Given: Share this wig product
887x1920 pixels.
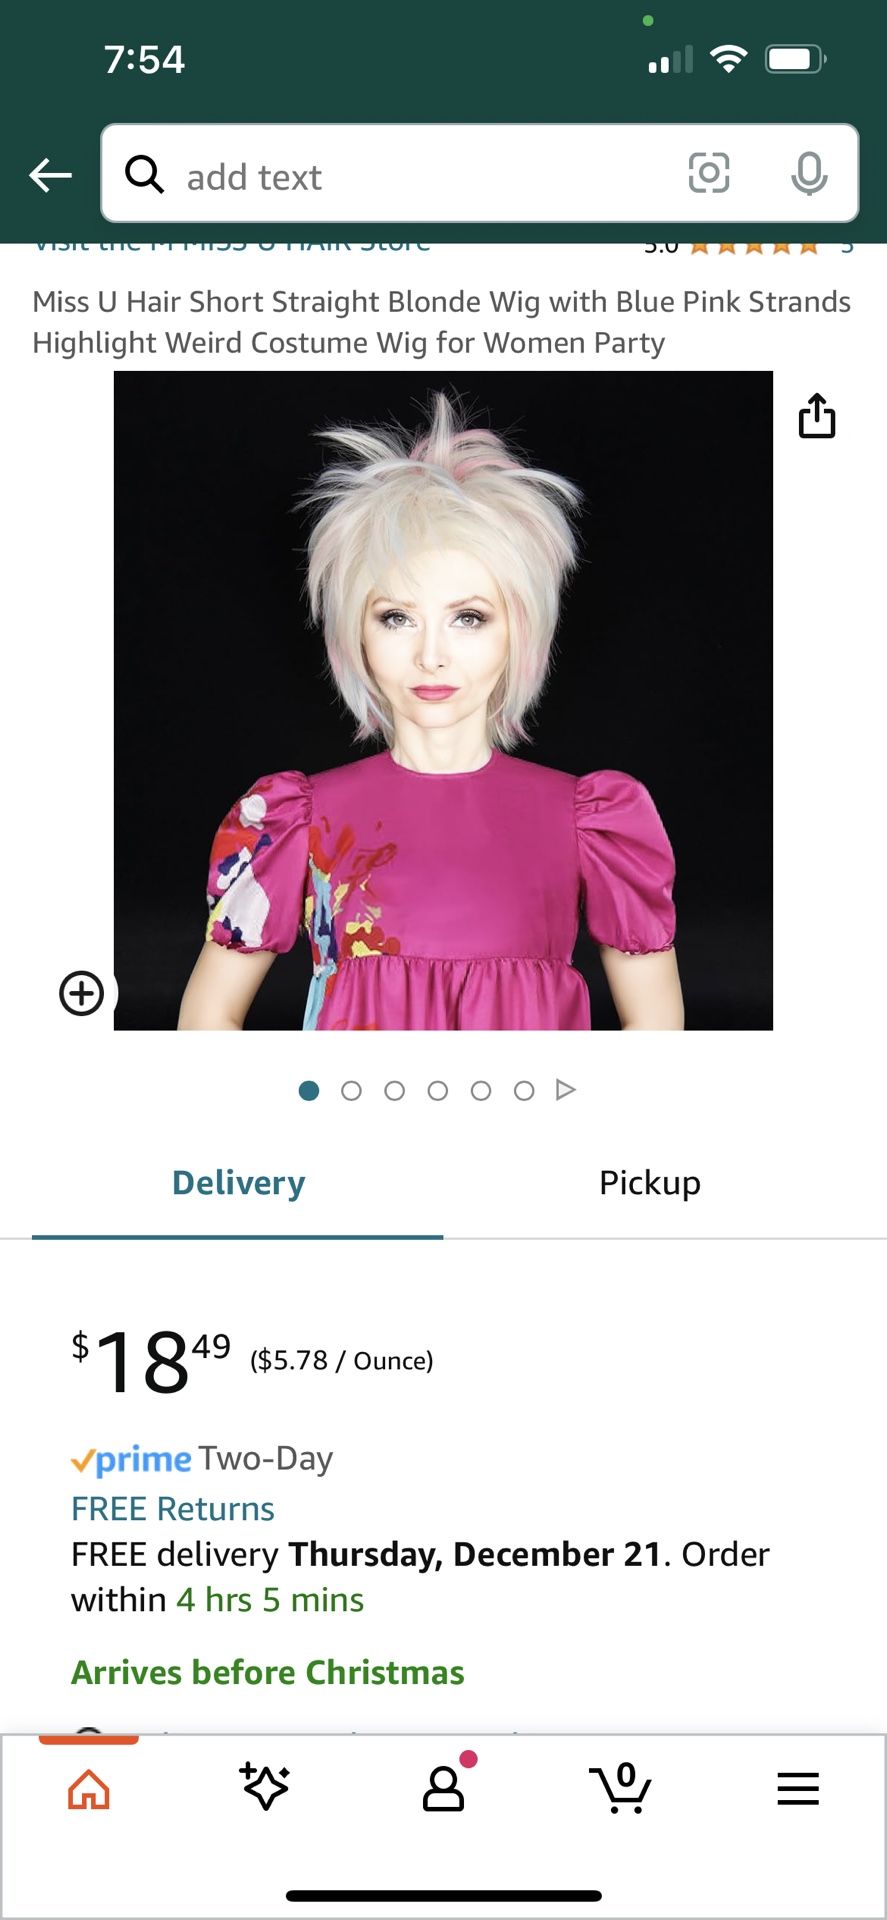Looking at the screenshot, I should [816, 416].
